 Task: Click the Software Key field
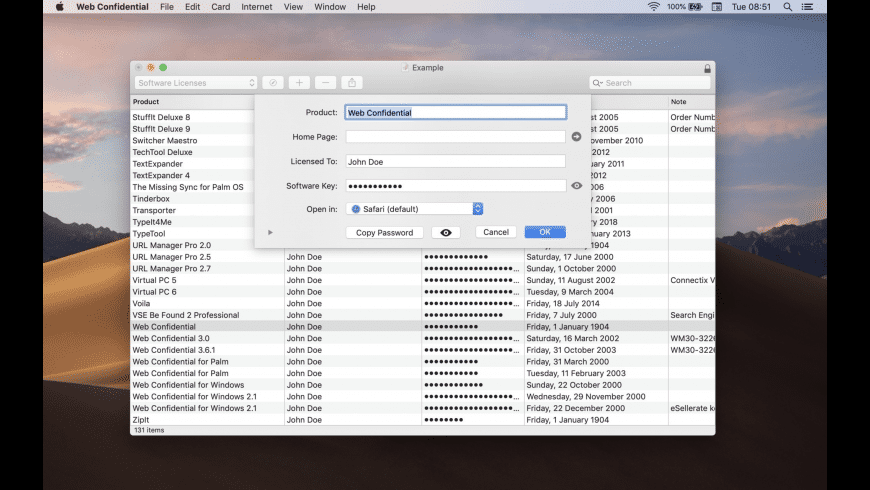456,186
